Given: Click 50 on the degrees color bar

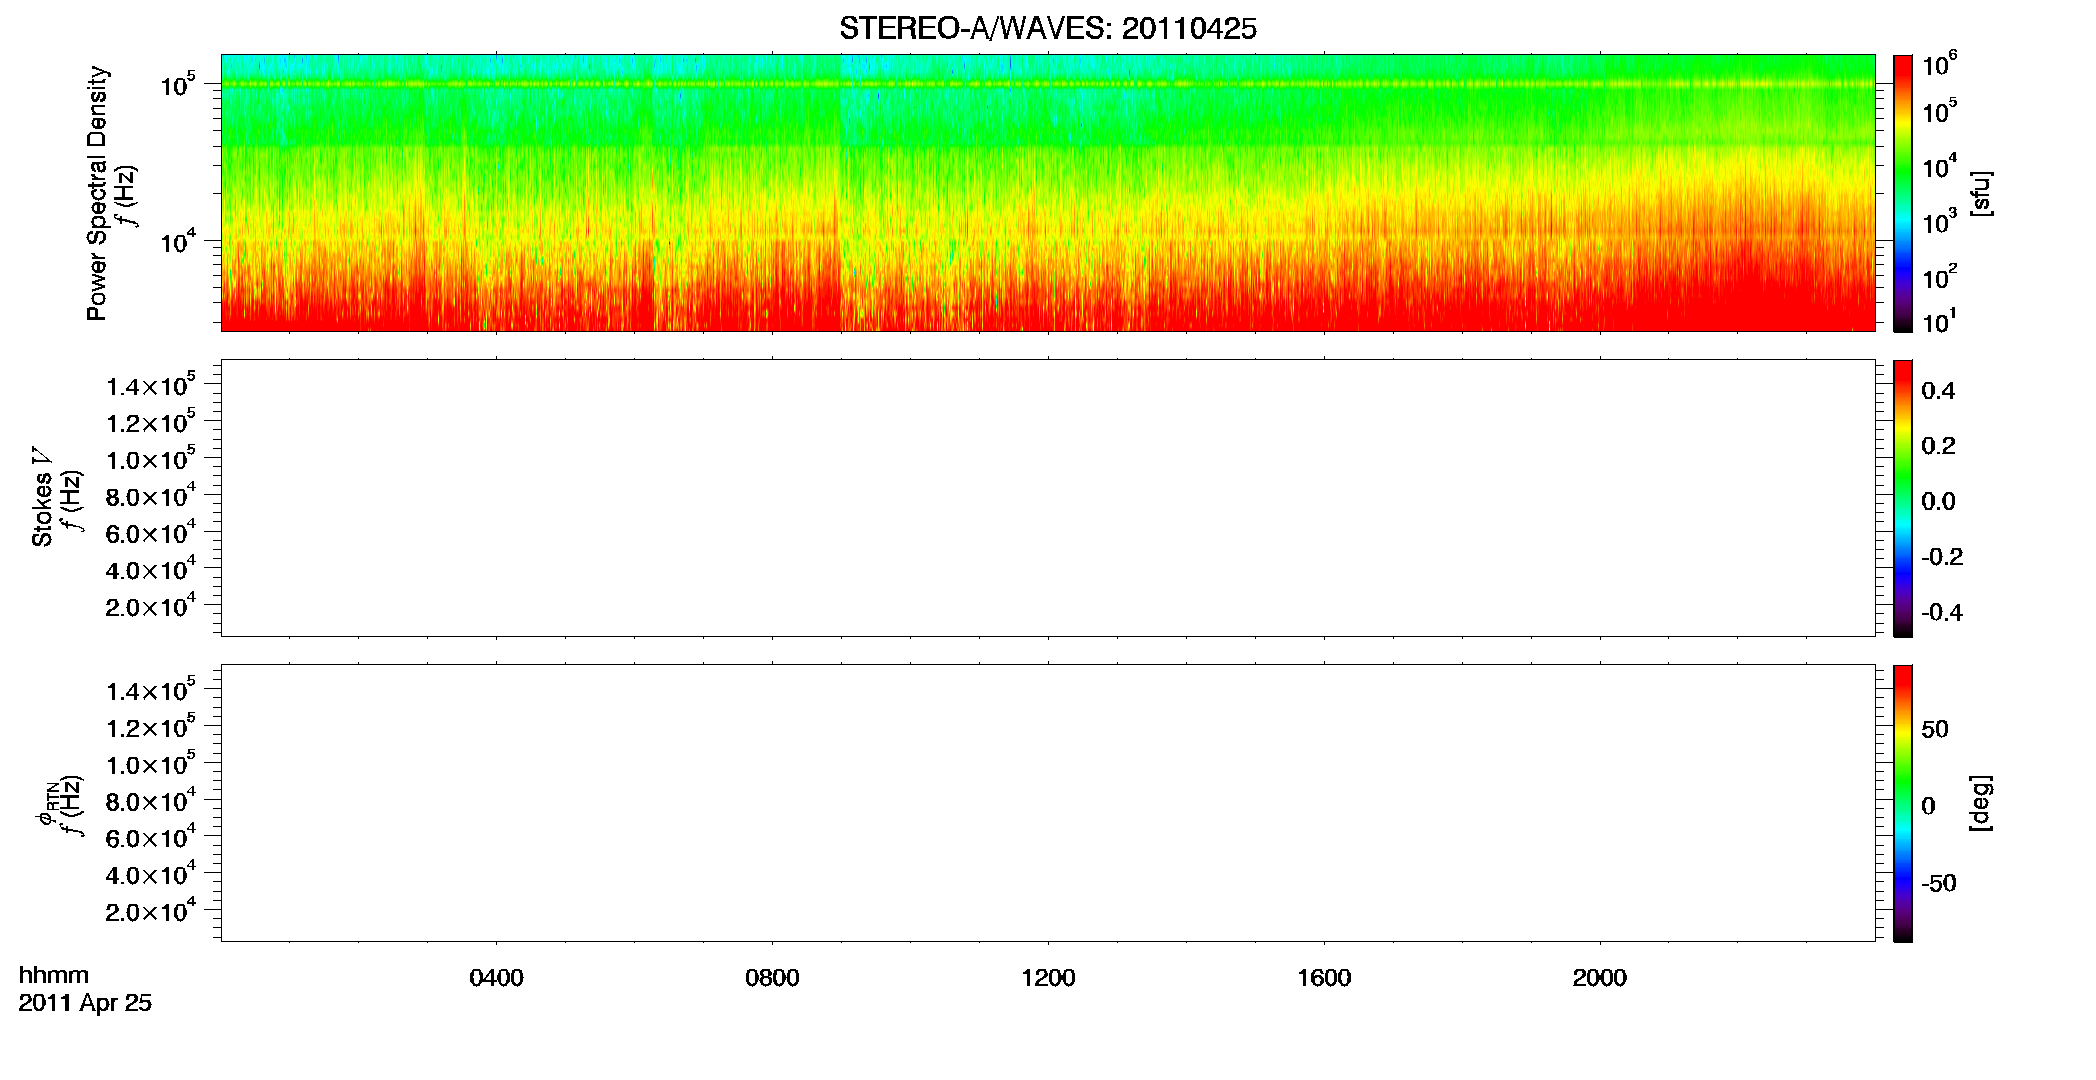Looking at the screenshot, I should pyautogui.click(x=1935, y=729).
